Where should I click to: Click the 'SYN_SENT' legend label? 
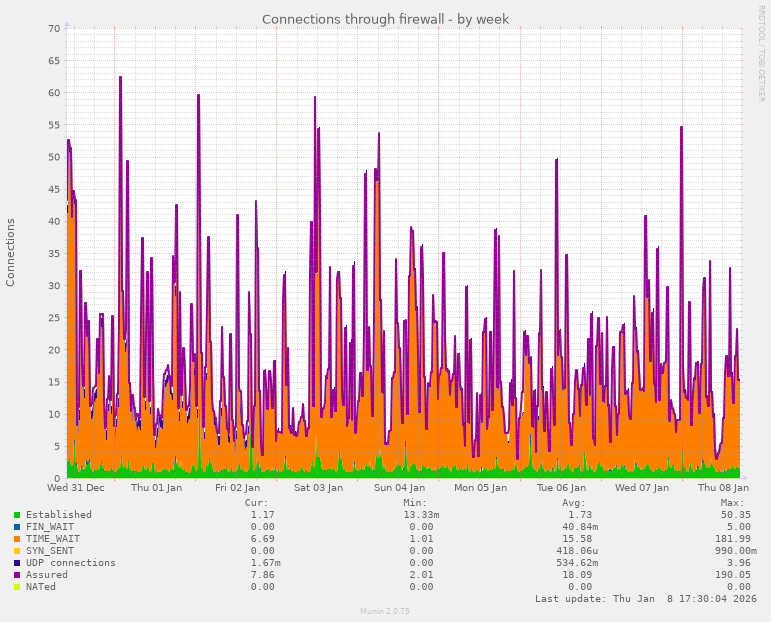pos(50,551)
